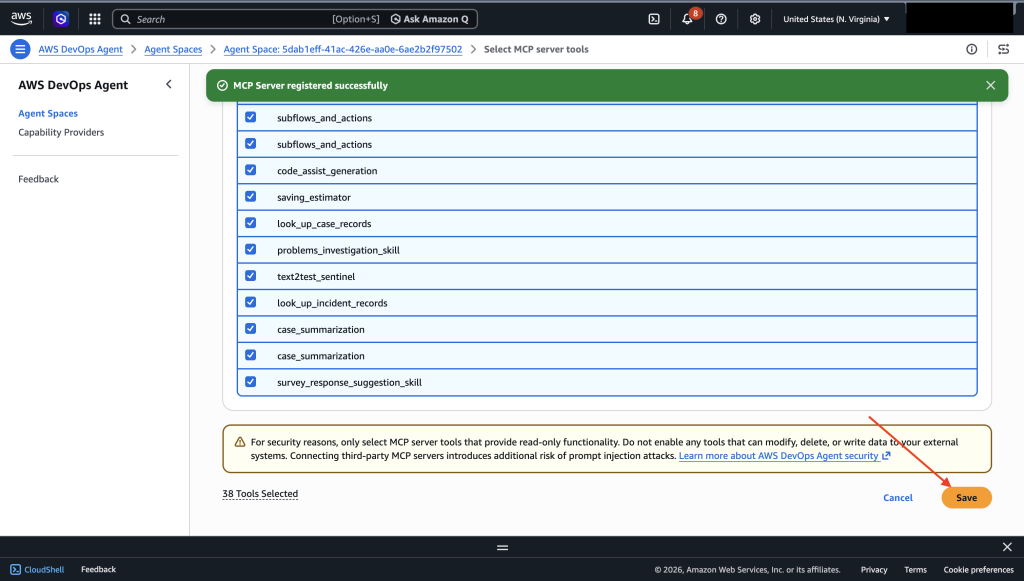Image resolution: width=1024 pixels, height=581 pixels.
Task: Uncheck survey_response_suggestion_skill tool
Action: pyautogui.click(x=251, y=382)
